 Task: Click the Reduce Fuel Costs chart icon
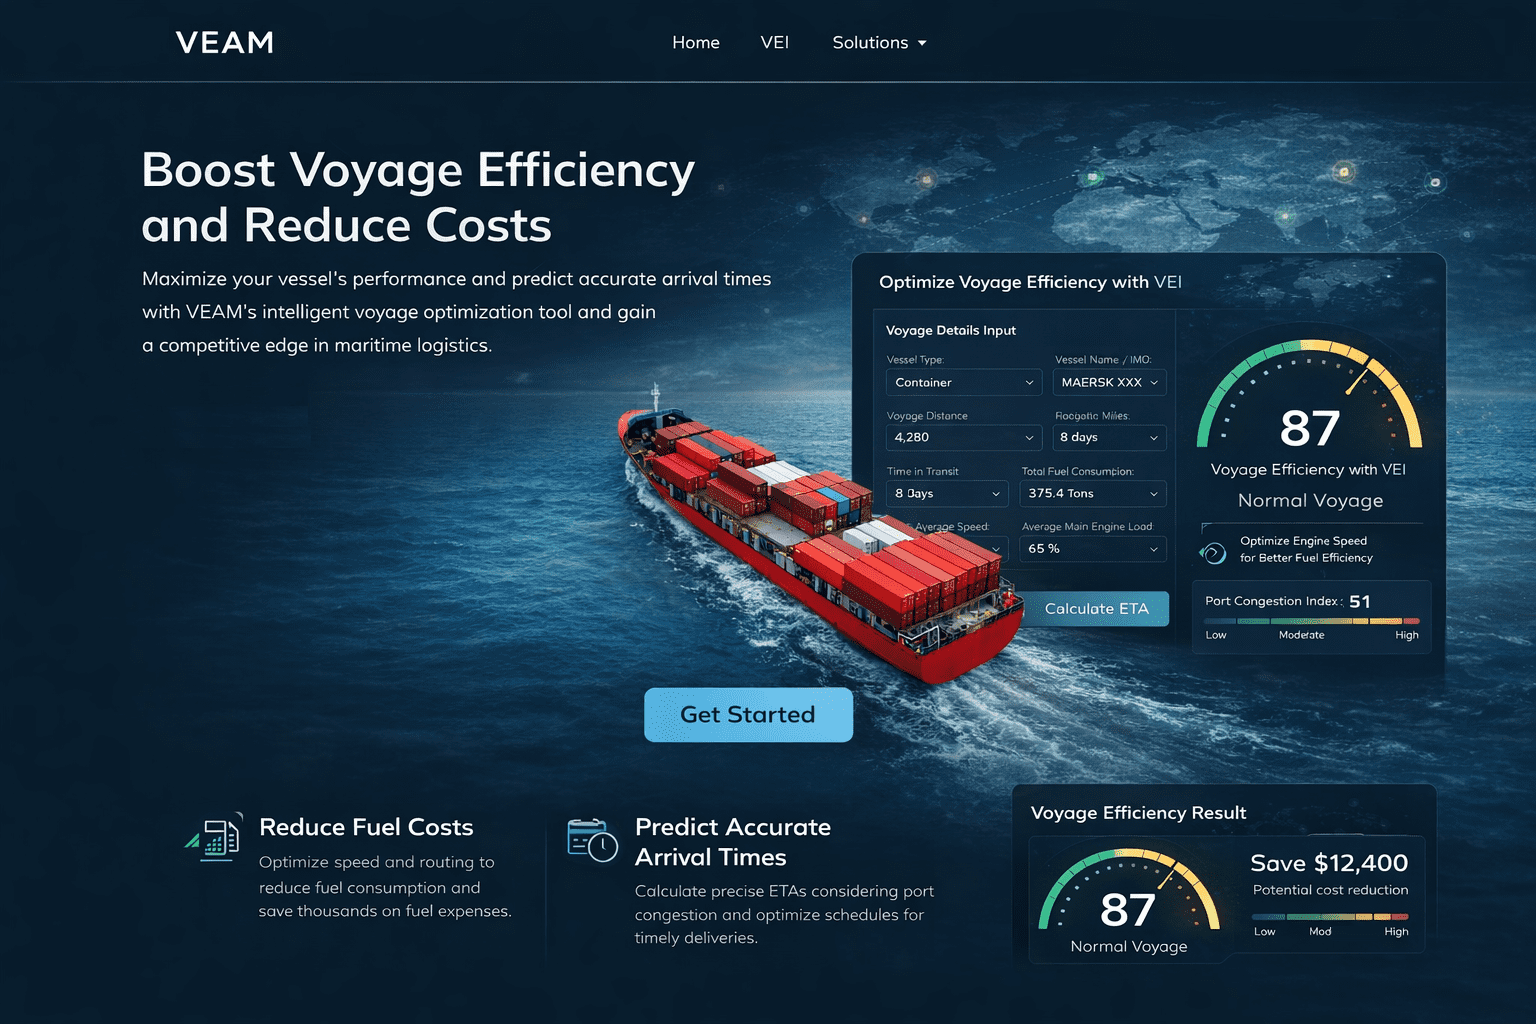pyautogui.click(x=216, y=838)
